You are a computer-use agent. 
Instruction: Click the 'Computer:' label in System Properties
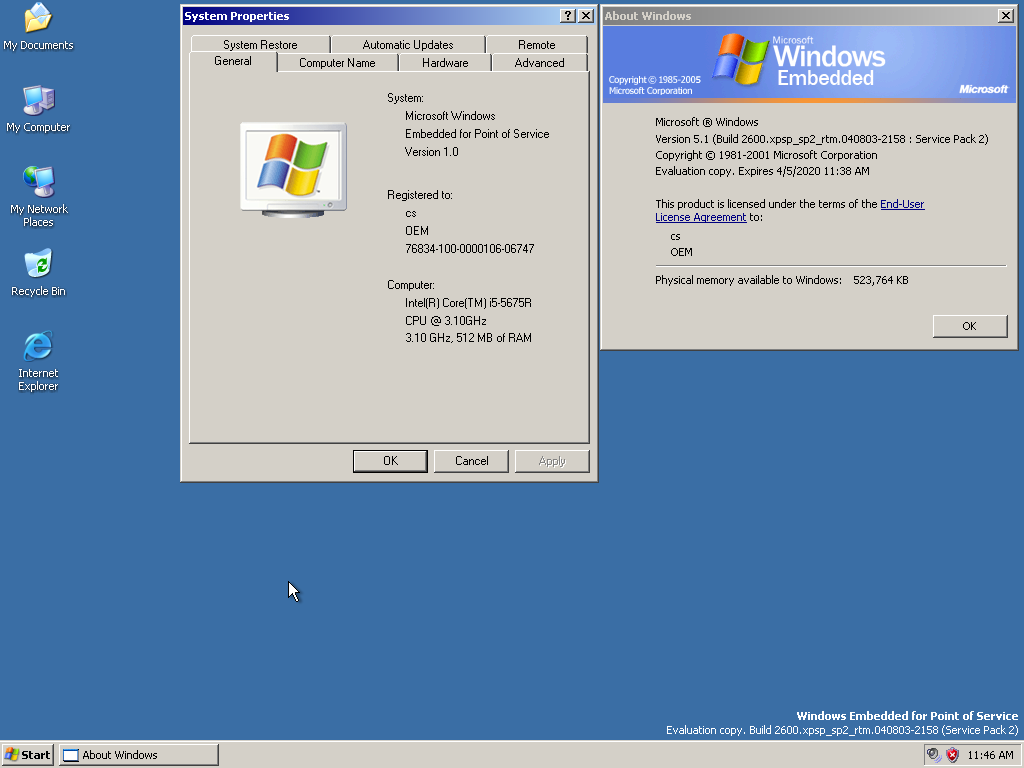pyautogui.click(x=411, y=285)
